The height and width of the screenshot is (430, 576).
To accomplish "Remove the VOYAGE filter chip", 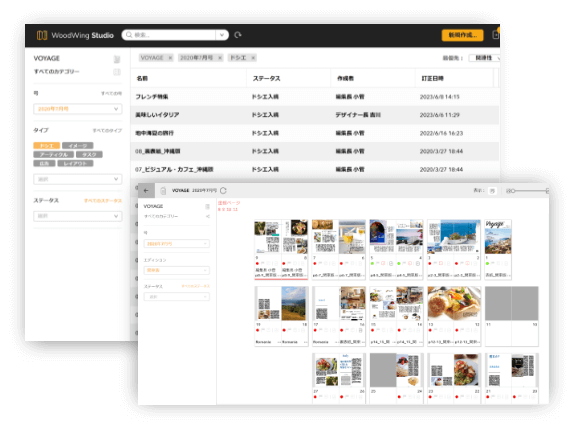I will pyautogui.click(x=170, y=58).
